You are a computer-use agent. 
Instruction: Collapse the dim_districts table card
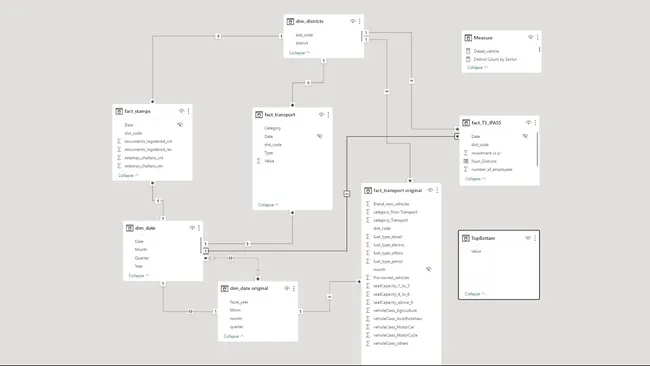coord(299,53)
